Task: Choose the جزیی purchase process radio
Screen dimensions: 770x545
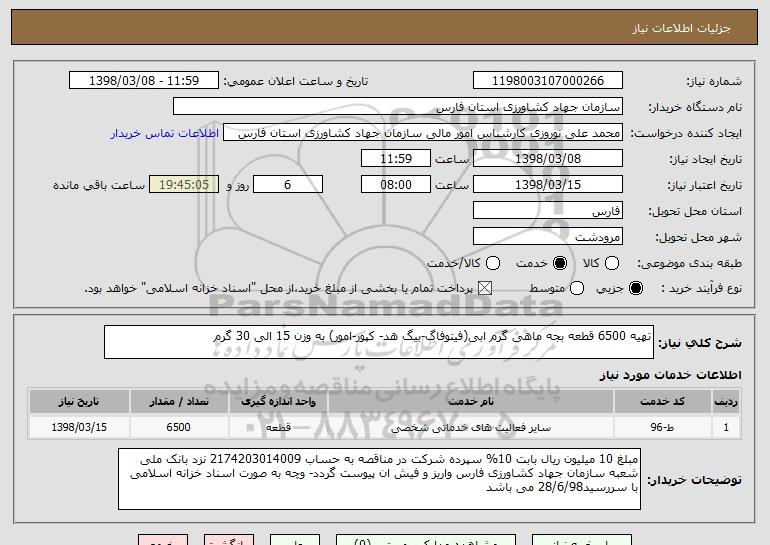Action: [635, 288]
